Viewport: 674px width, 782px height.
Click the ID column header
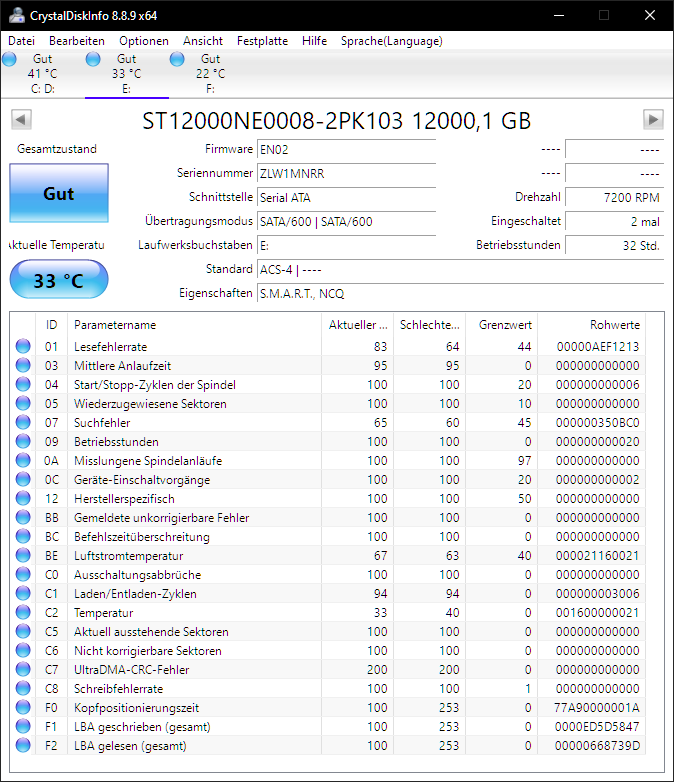point(51,325)
